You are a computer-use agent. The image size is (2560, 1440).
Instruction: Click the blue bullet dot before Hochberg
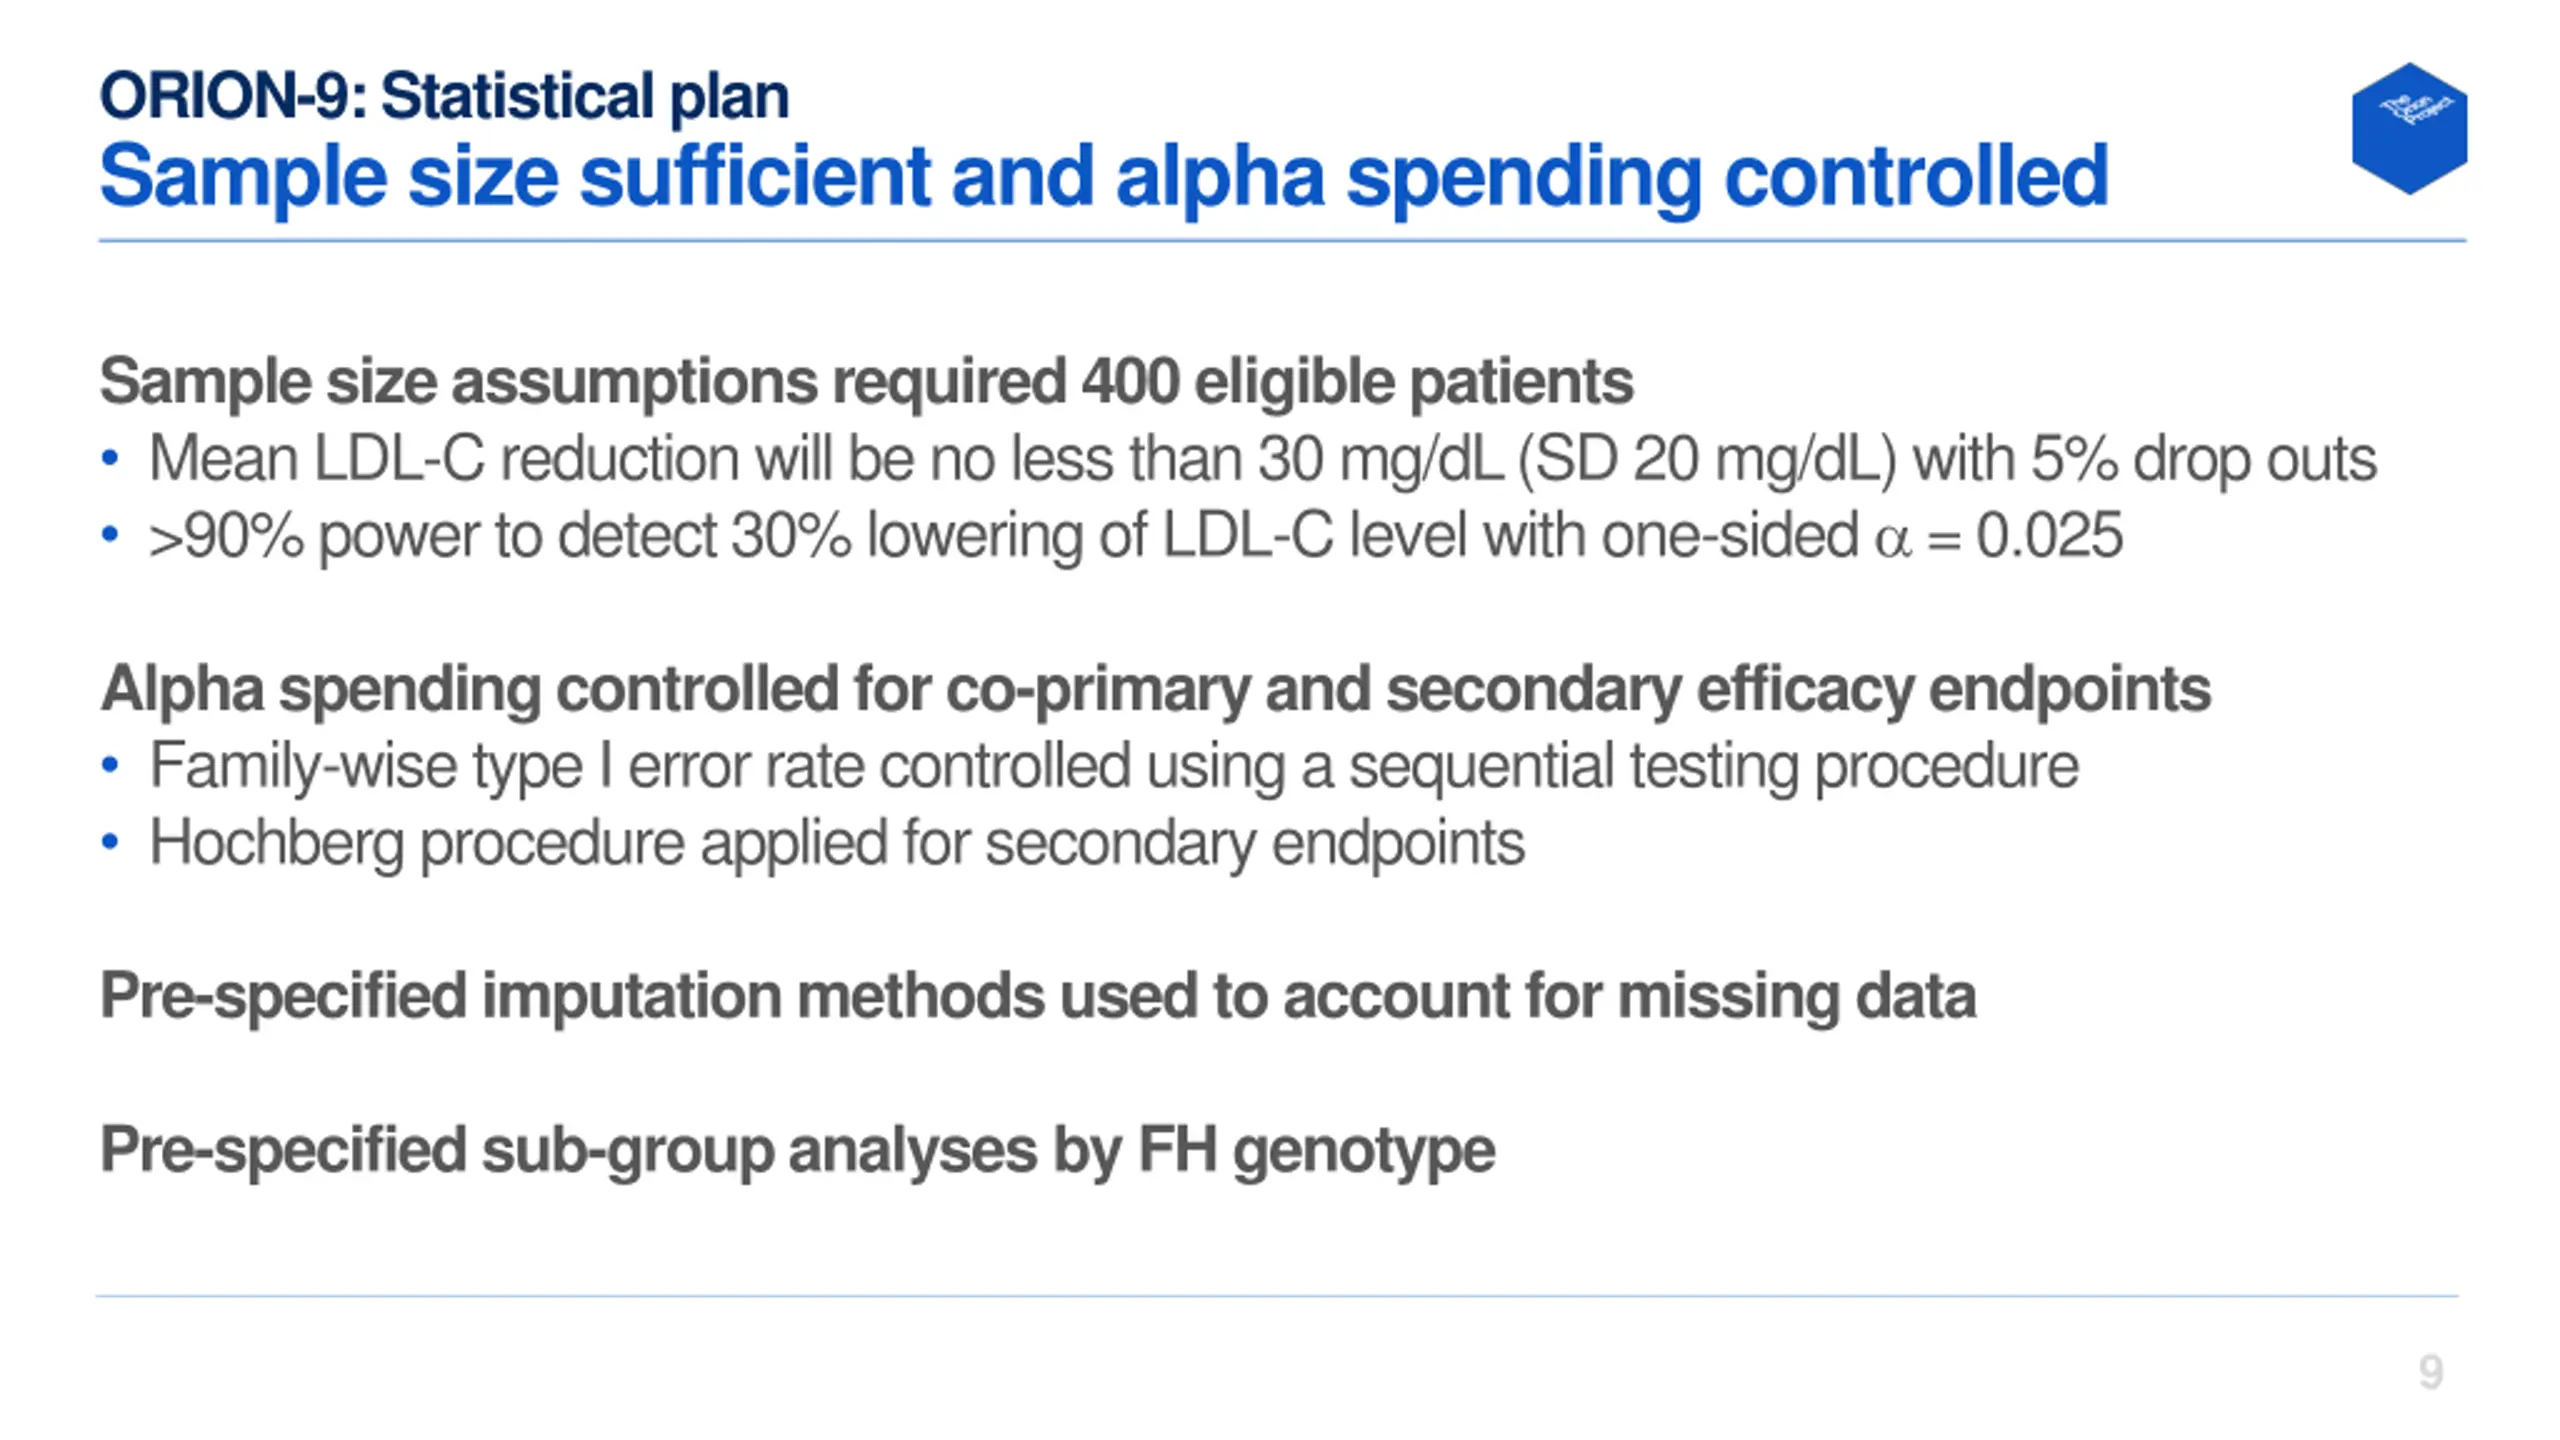[x=110, y=844]
